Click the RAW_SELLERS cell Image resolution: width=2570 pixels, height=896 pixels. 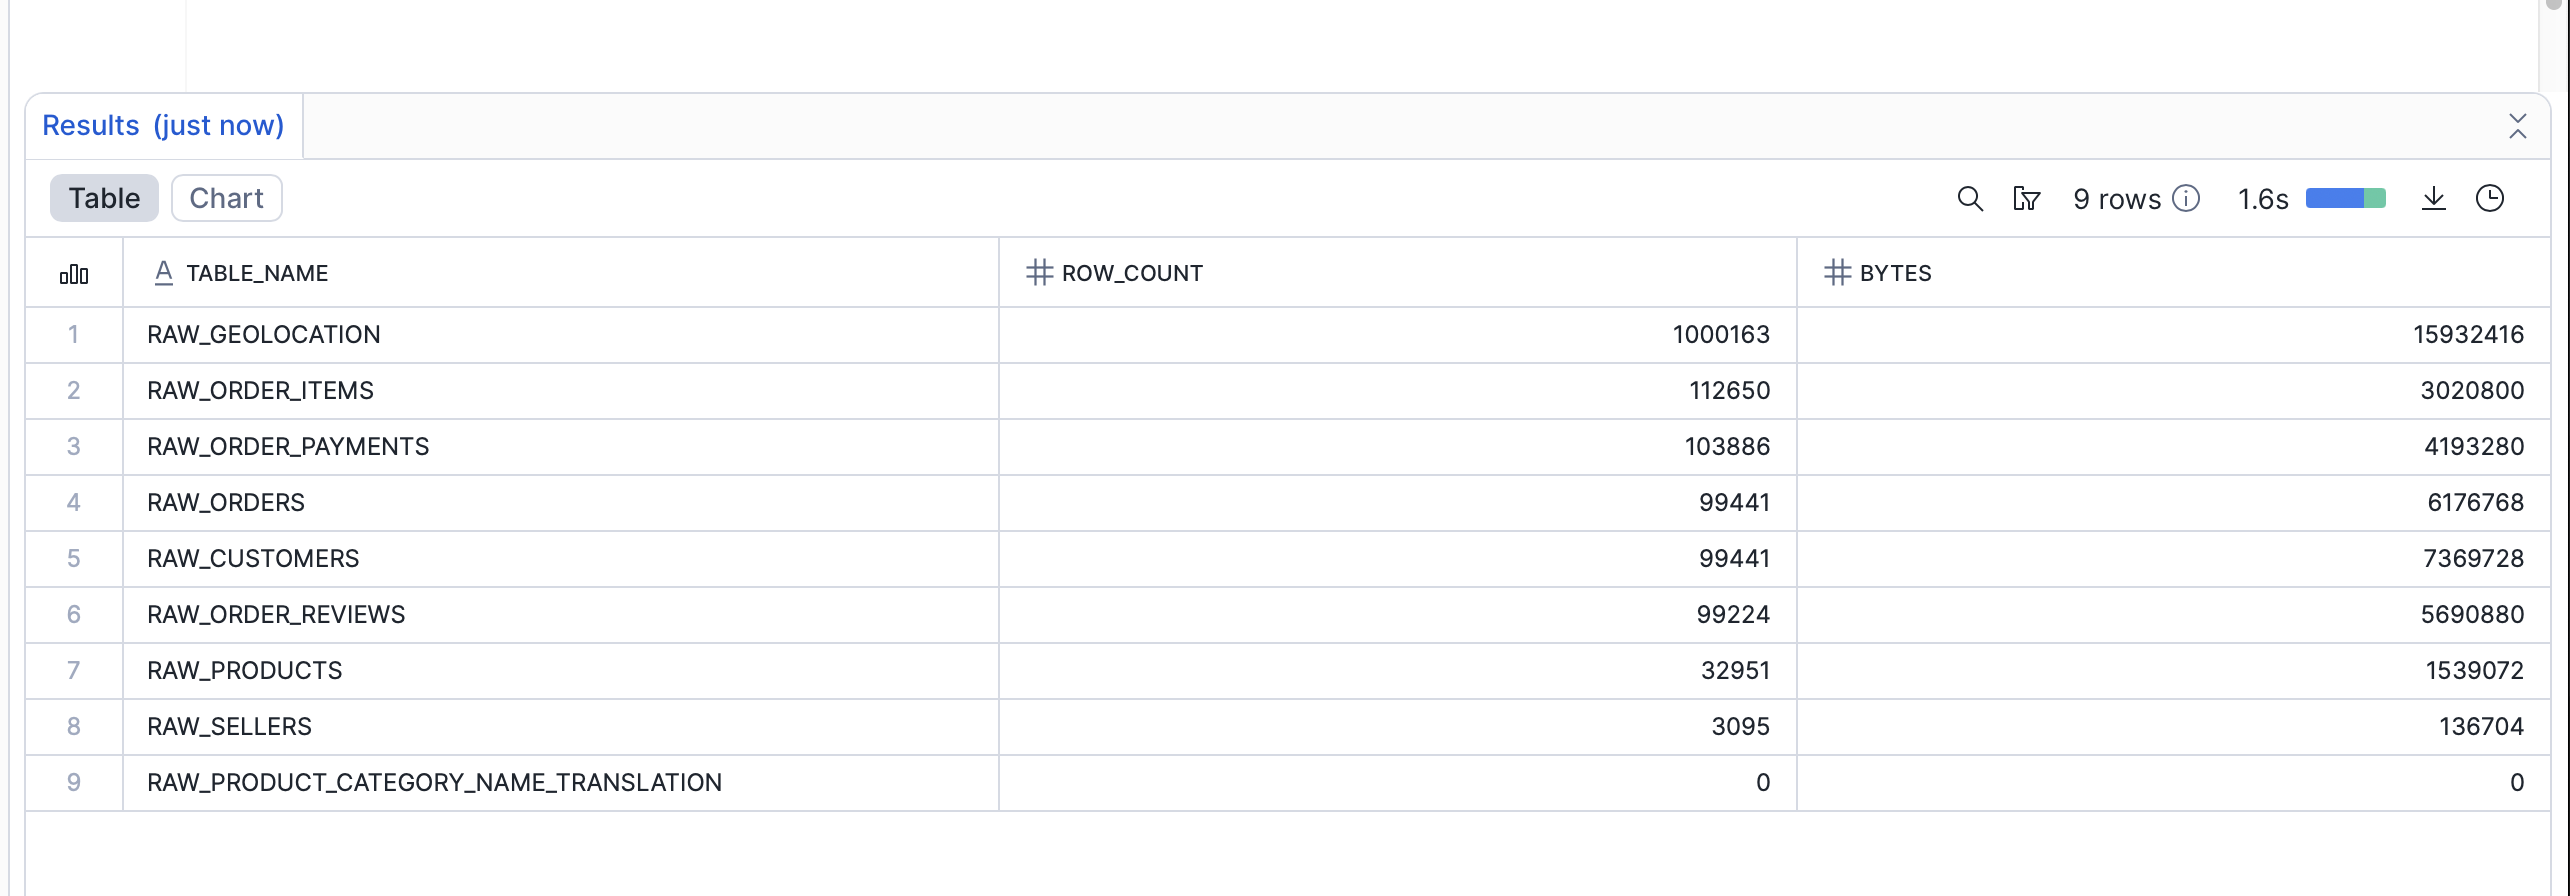230,726
